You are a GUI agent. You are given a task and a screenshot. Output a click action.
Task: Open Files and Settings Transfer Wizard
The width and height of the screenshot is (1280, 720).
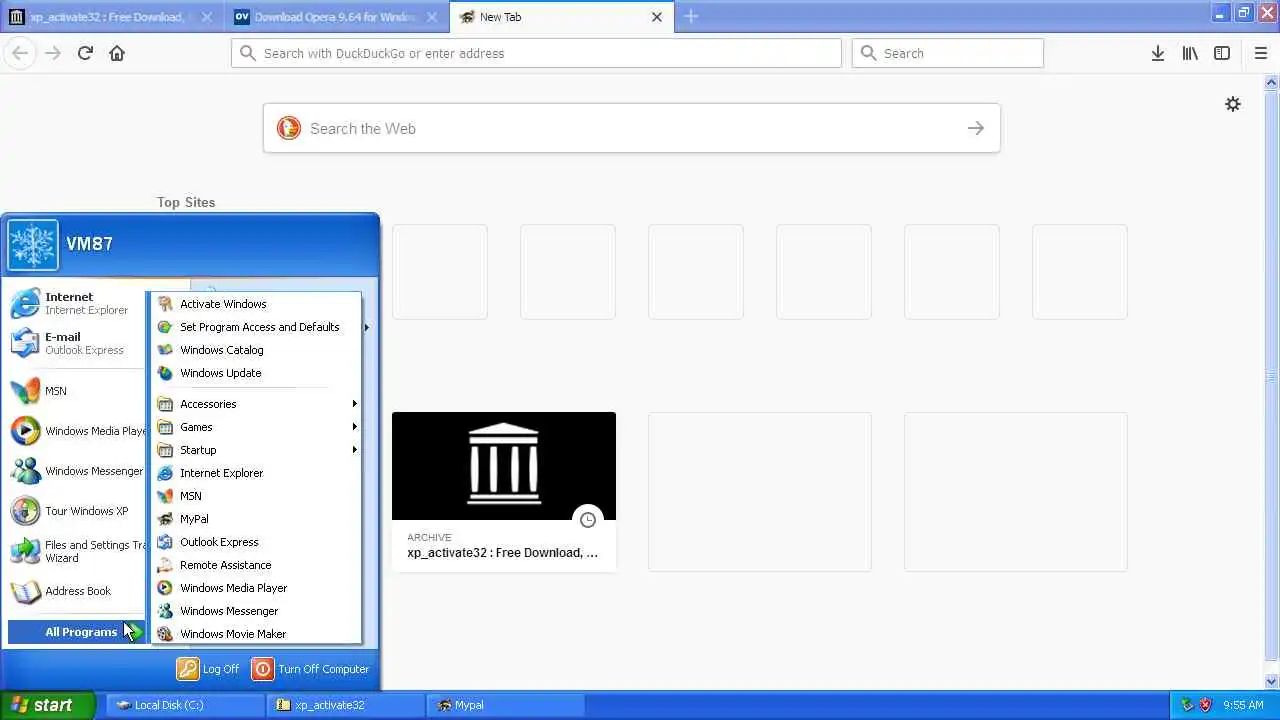[77, 551]
